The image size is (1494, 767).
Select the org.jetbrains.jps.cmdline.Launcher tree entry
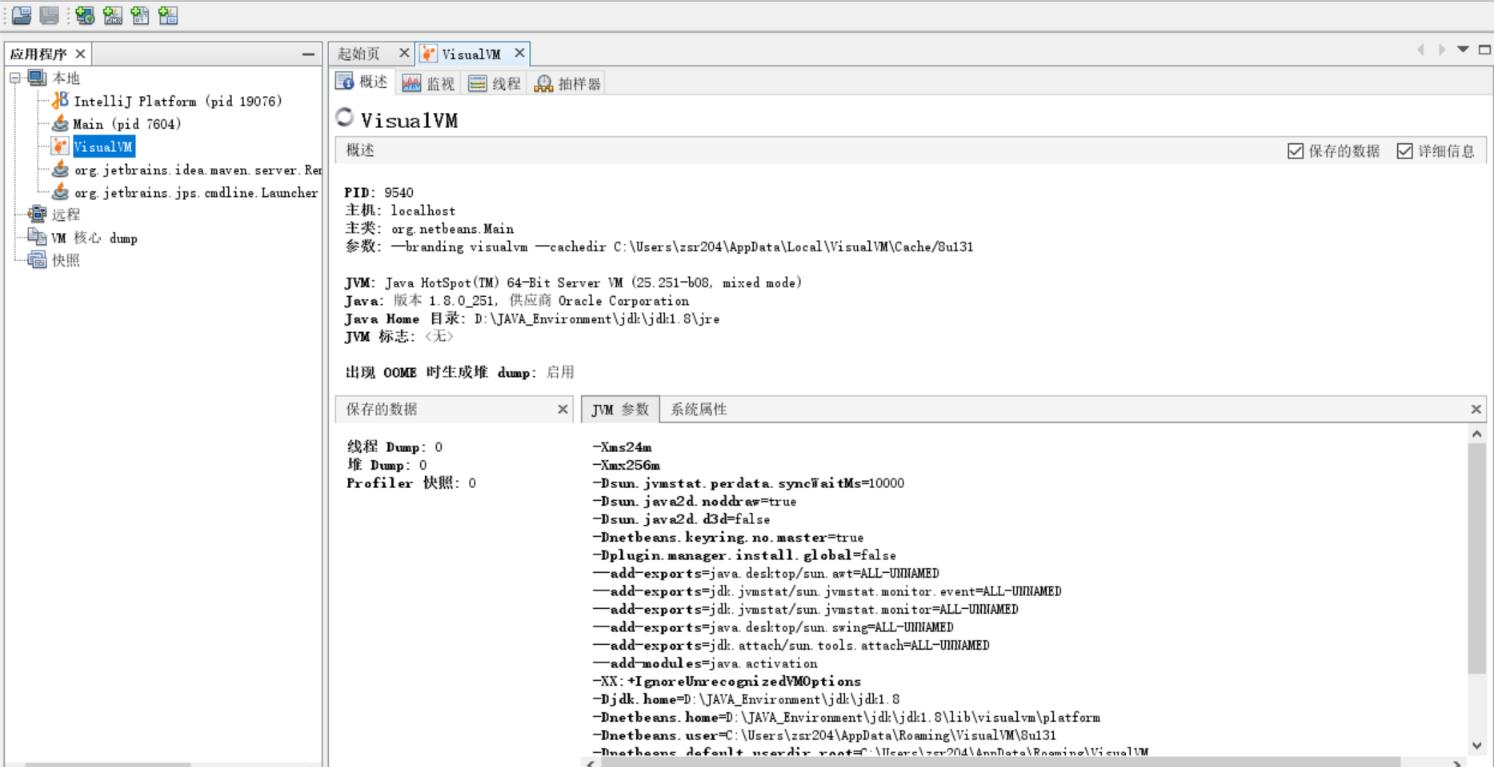196,193
